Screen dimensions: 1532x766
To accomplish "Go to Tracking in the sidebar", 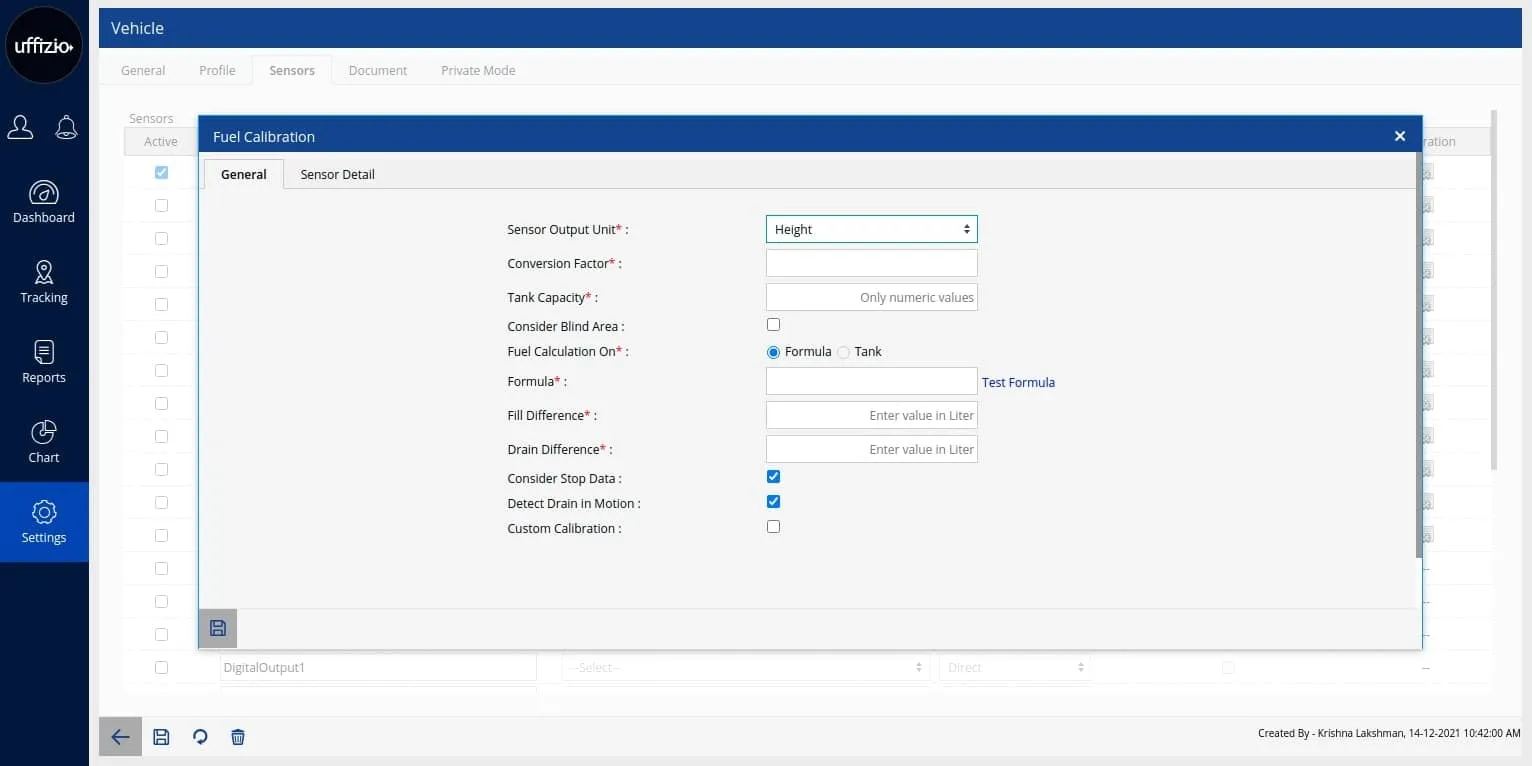I will pos(44,282).
